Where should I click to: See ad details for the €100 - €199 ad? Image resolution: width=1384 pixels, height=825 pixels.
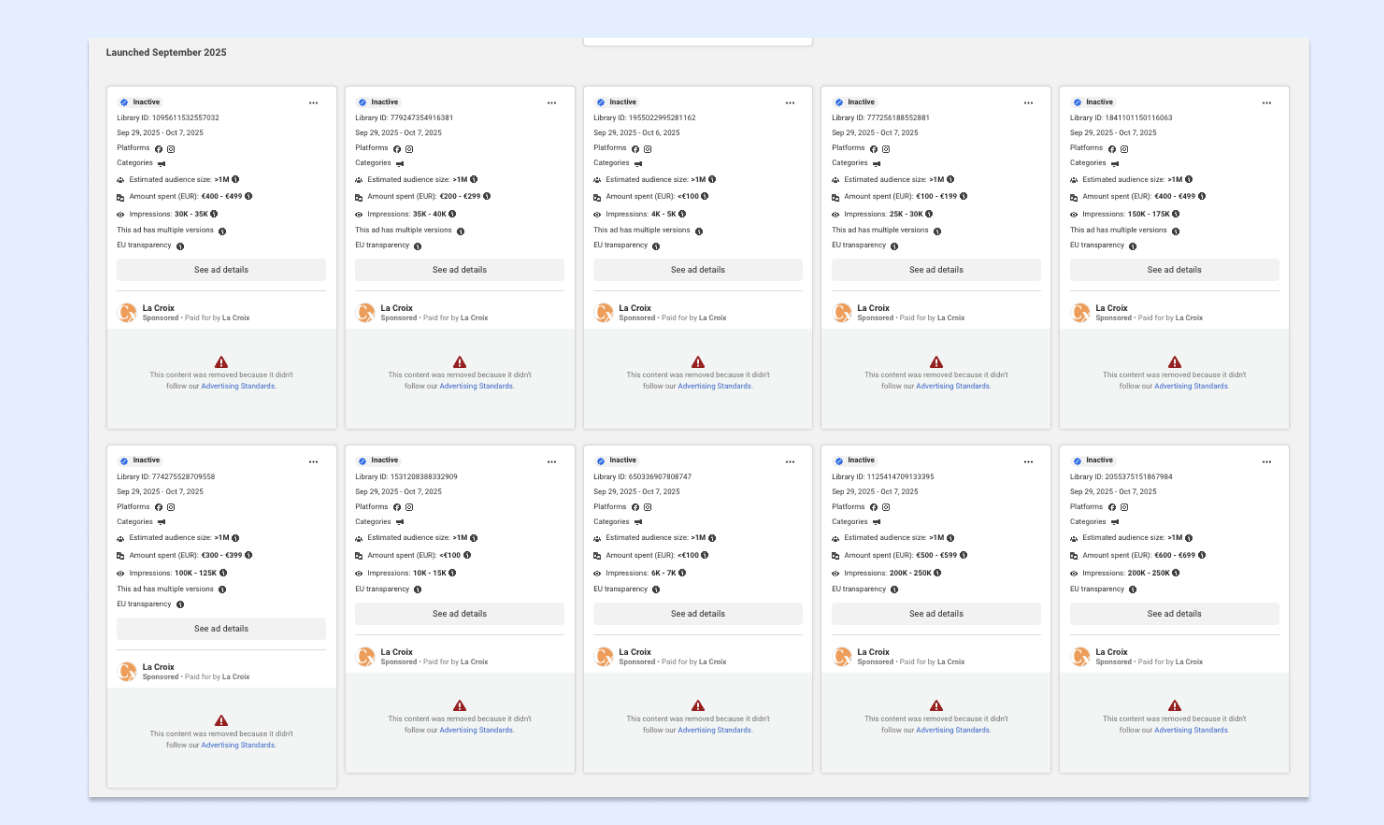click(936, 270)
